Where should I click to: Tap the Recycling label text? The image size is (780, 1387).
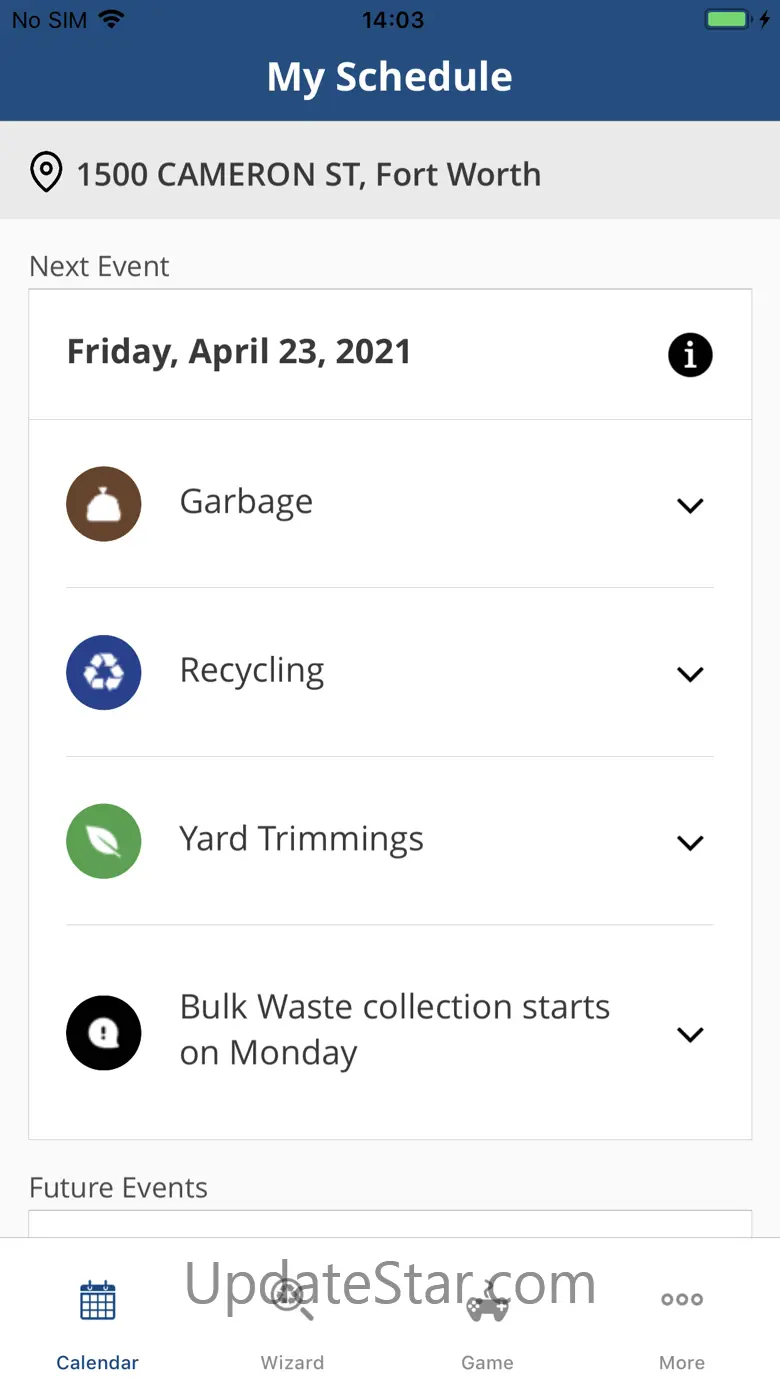[252, 671]
